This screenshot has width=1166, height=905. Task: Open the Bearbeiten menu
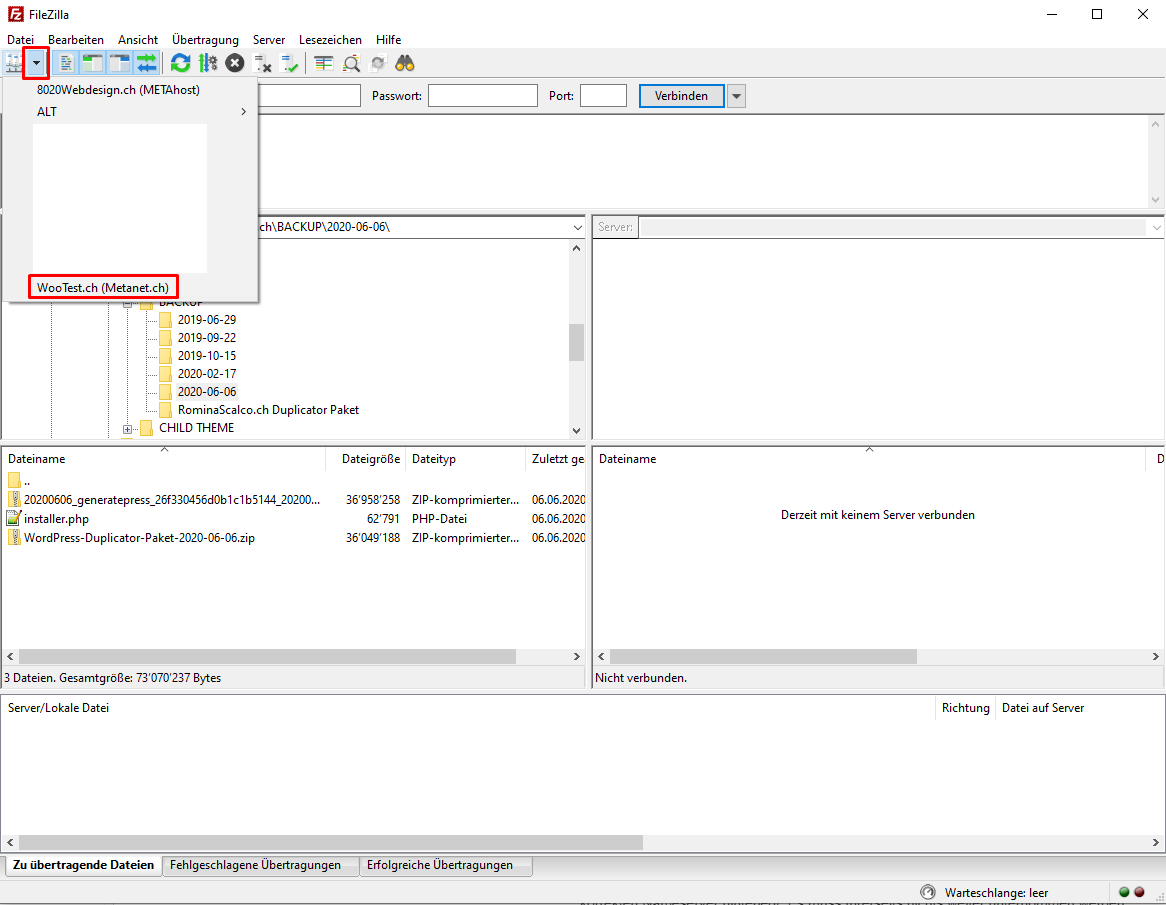tap(76, 39)
